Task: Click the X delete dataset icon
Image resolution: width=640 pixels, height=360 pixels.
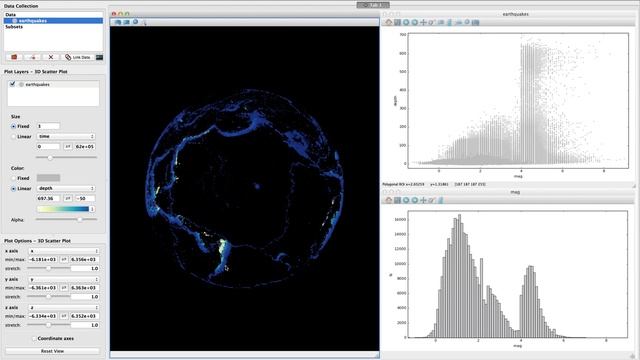Action: point(51,57)
